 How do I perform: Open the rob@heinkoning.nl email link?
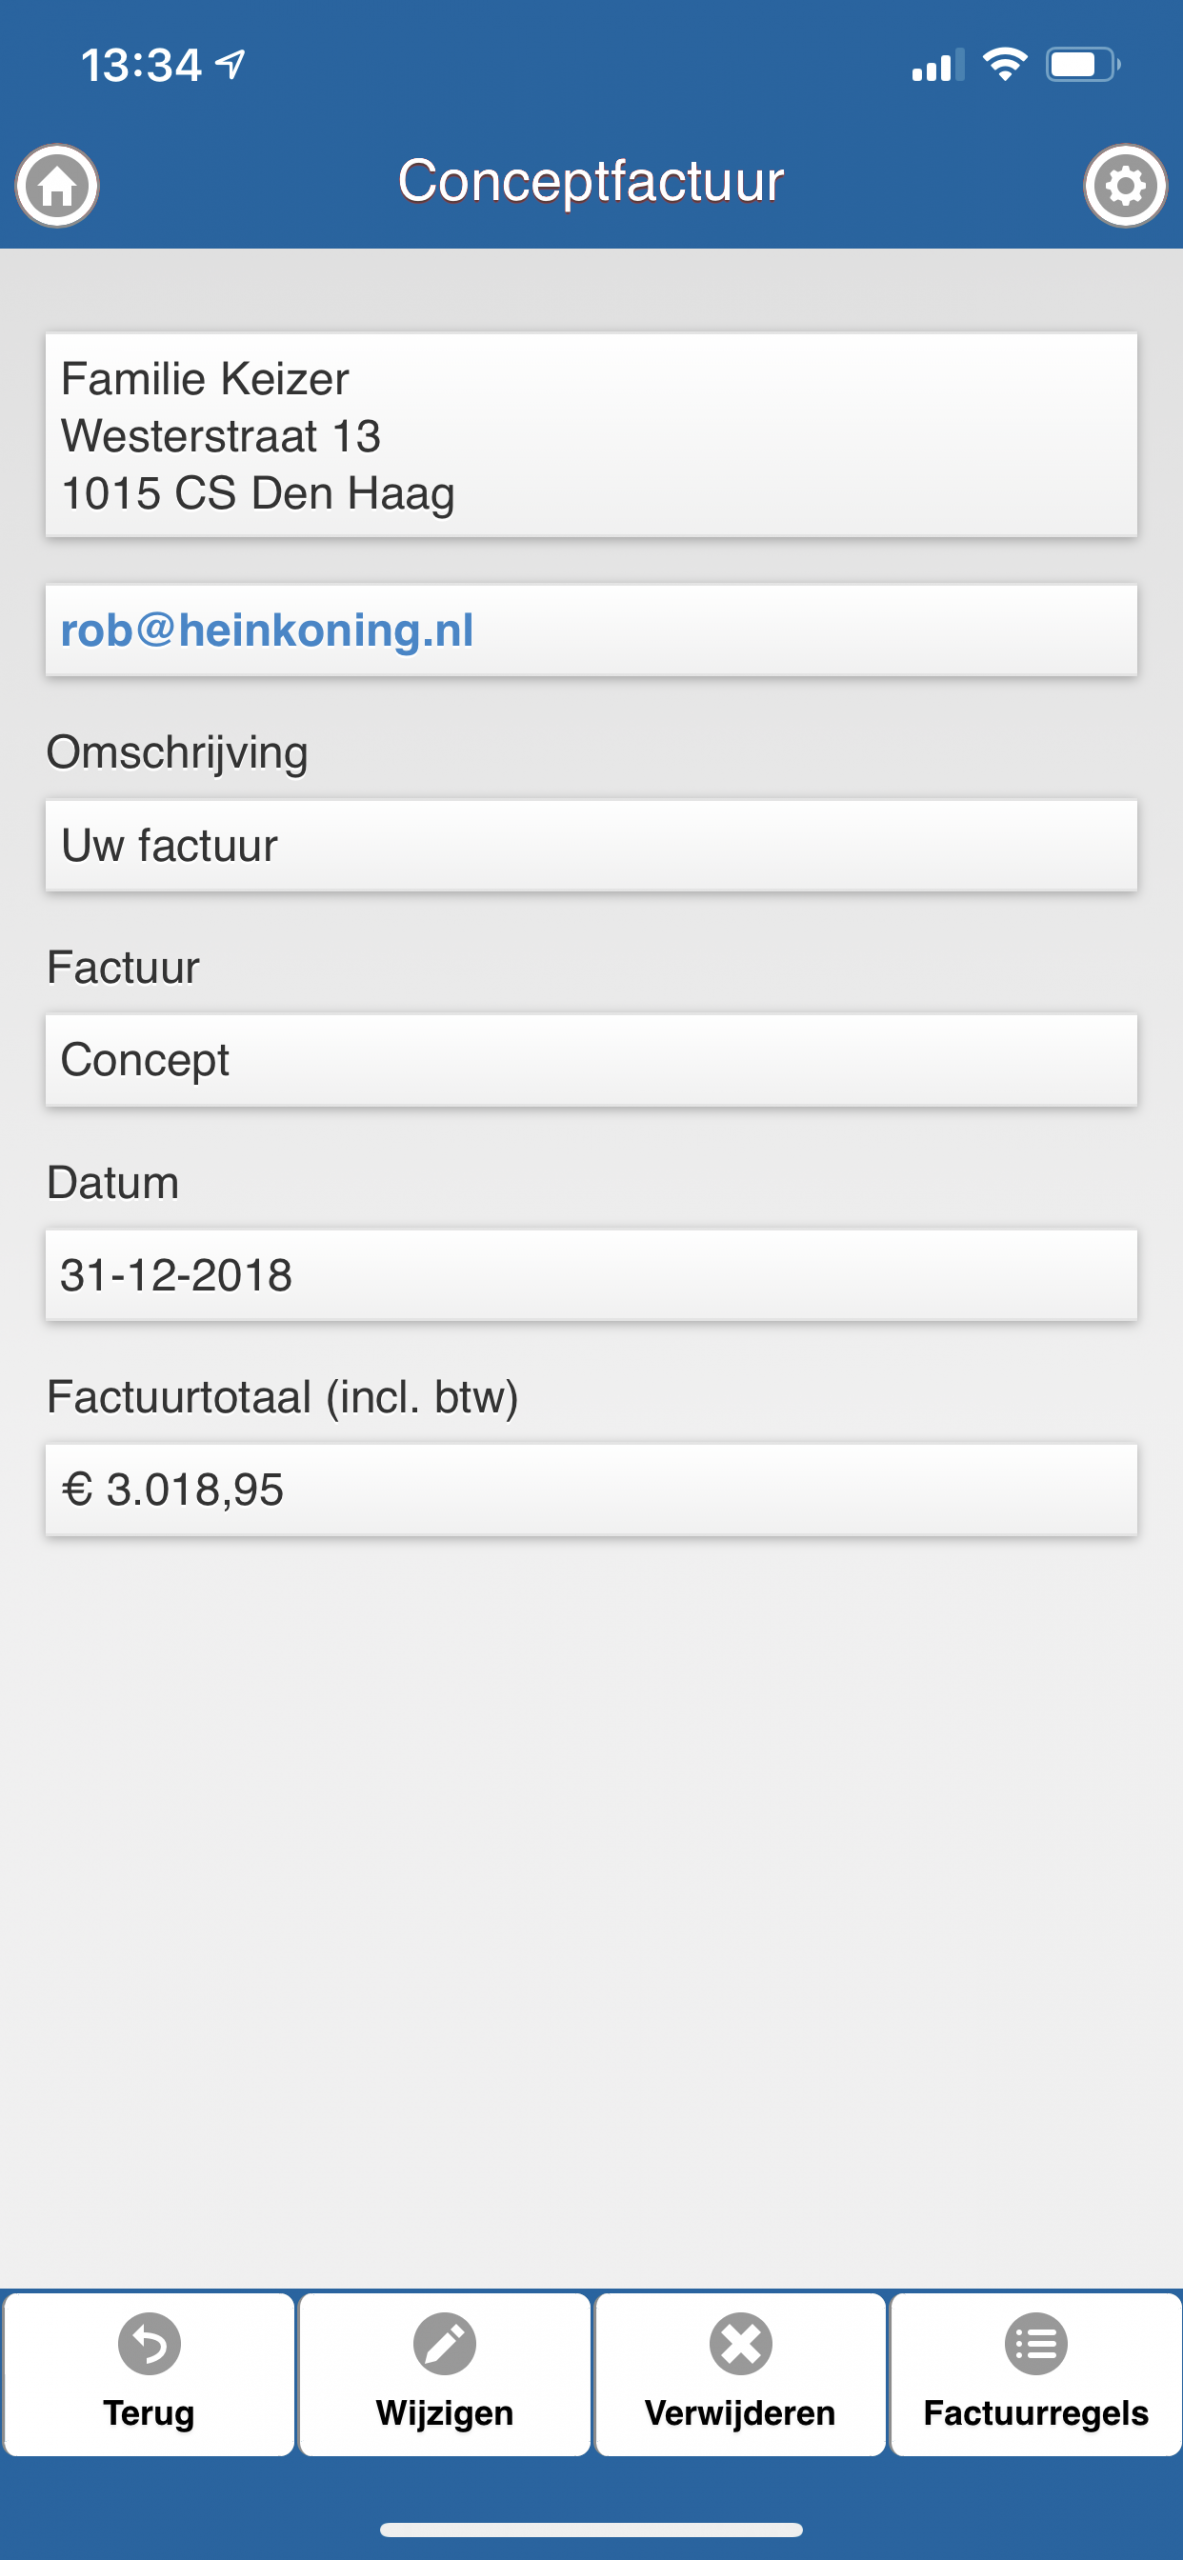click(267, 631)
